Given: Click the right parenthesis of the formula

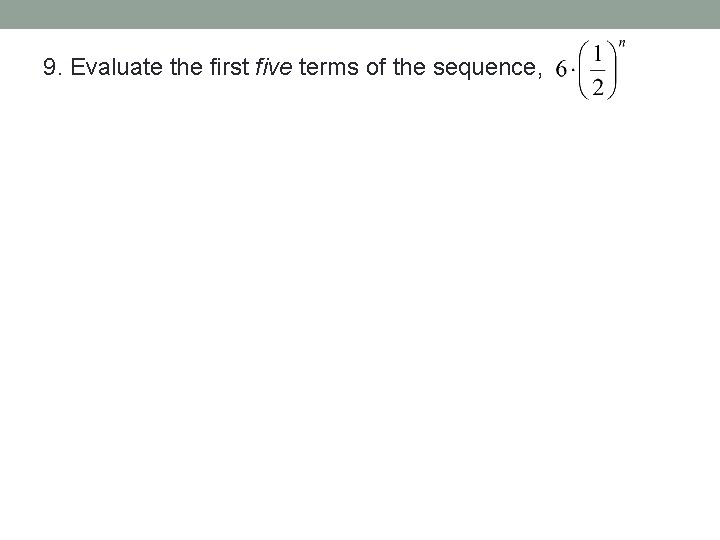Looking at the screenshot, I should (613, 71).
